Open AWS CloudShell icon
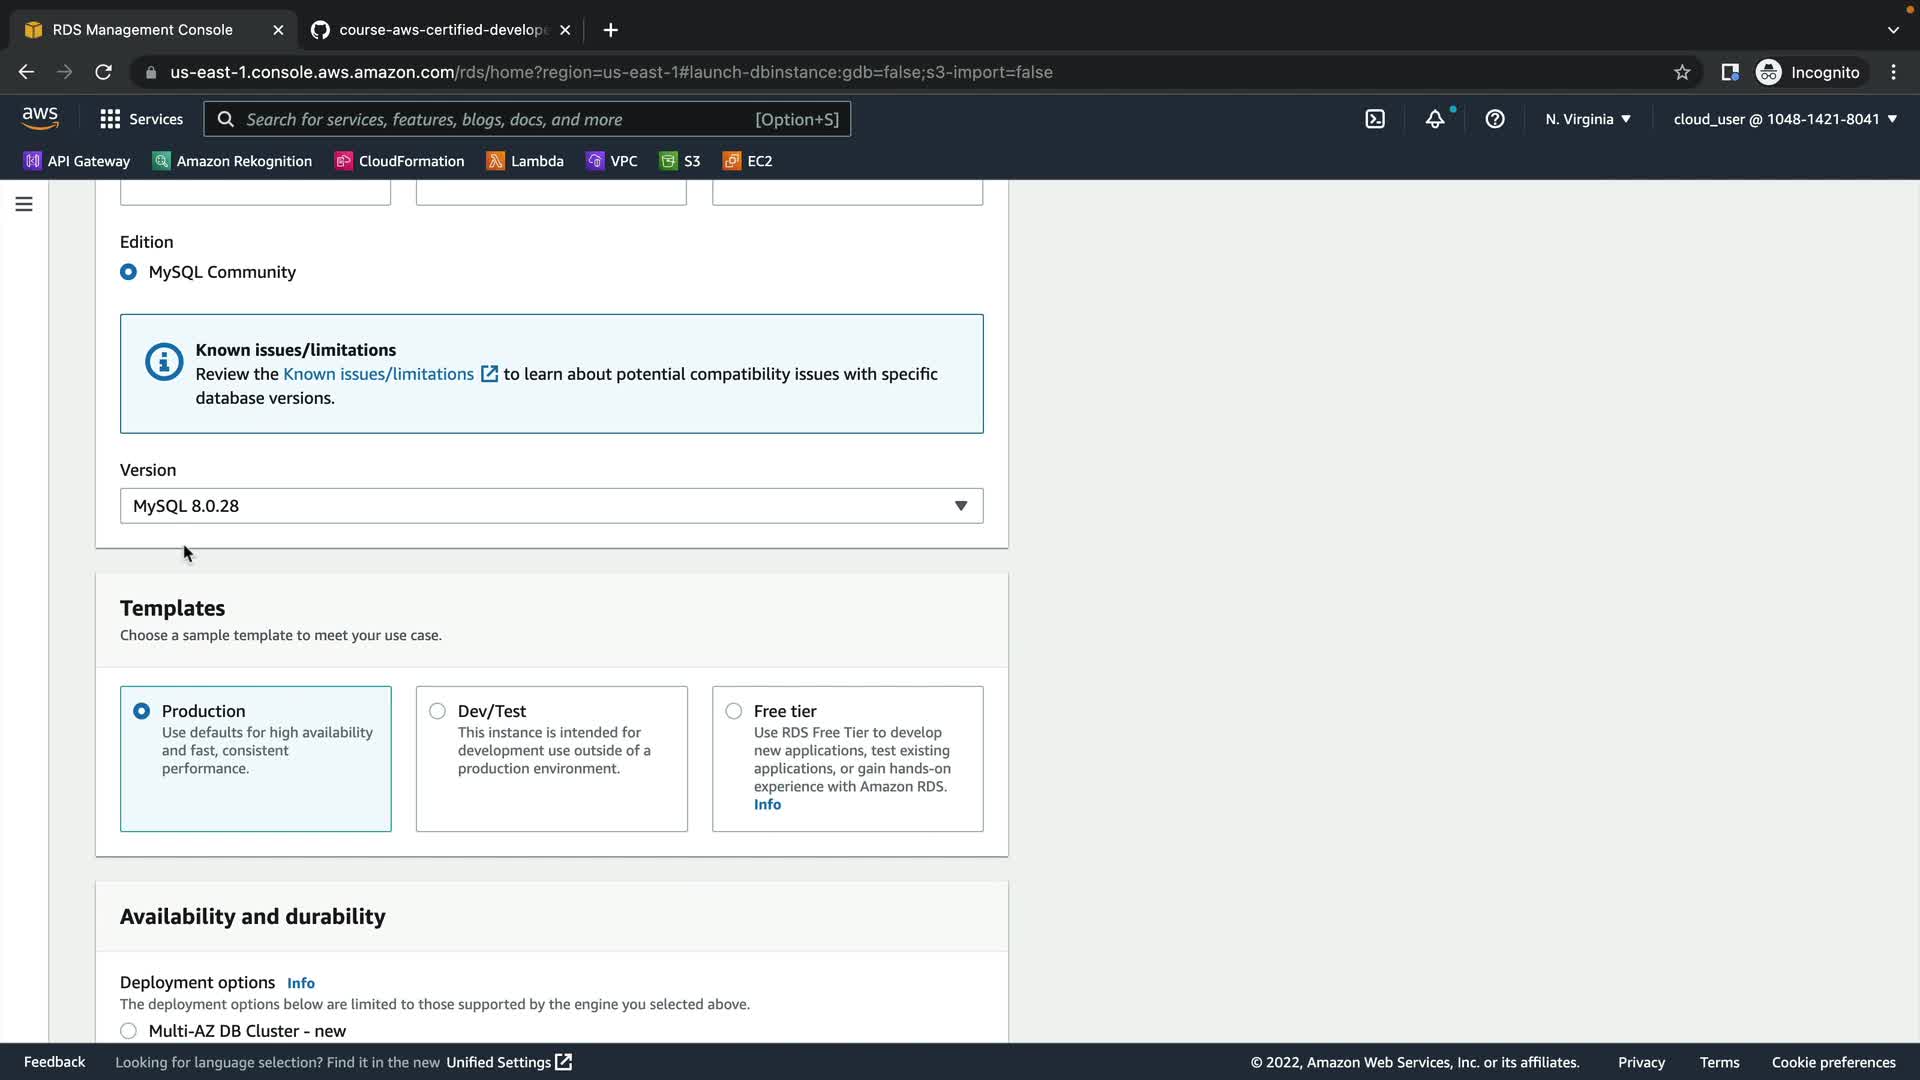 1375,119
